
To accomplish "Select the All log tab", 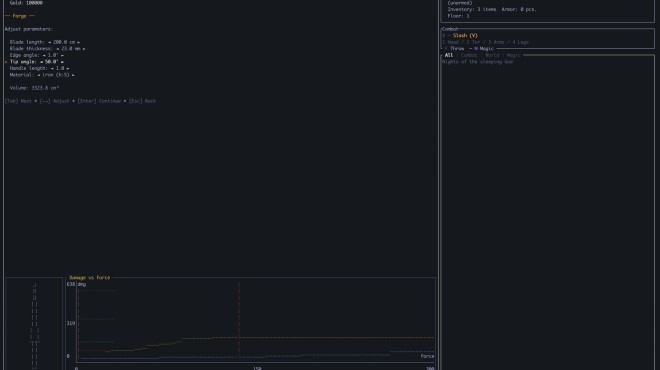I will pos(449,55).
